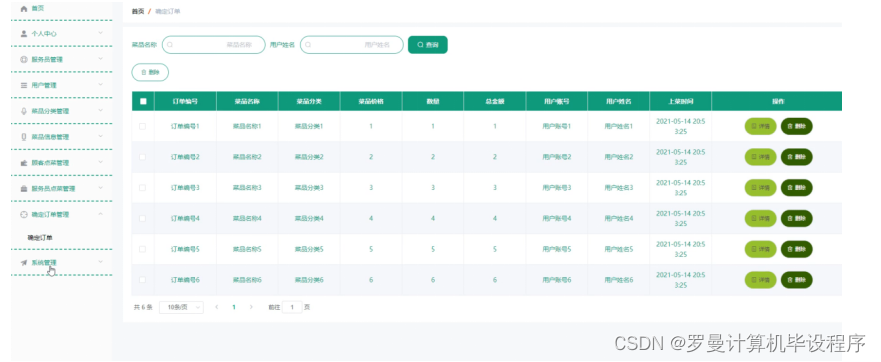Click the 总金额 column header

(494, 101)
